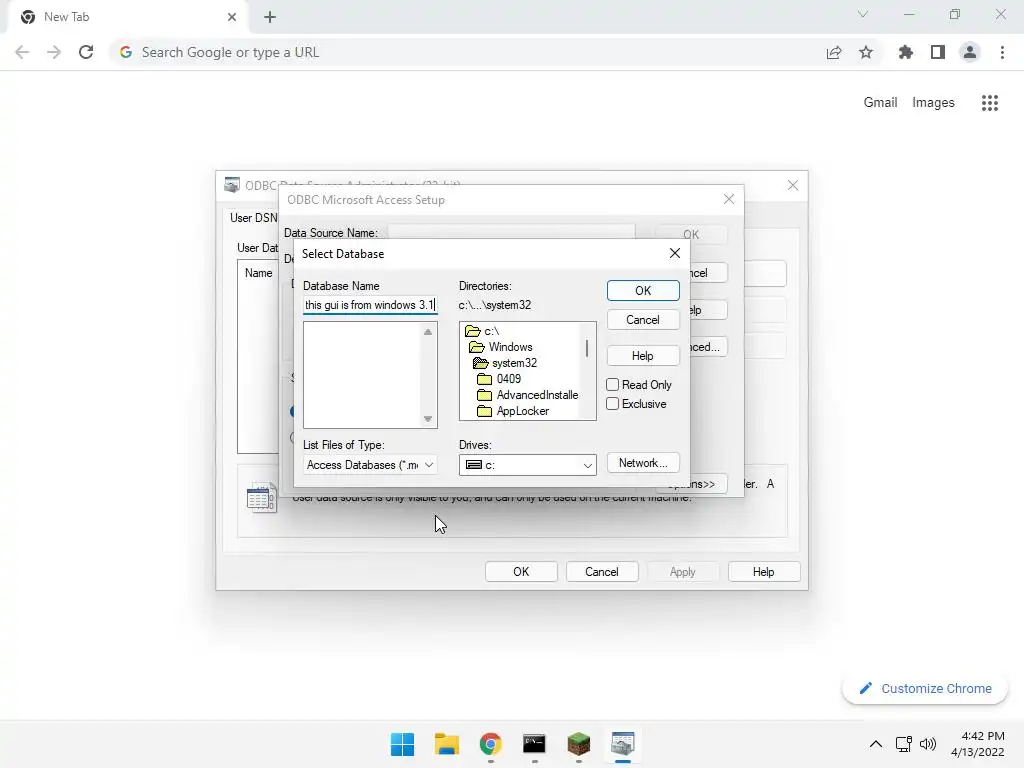Toggle the Chrome side panel icon
Screen dimensions: 1024x768
tap(938, 52)
